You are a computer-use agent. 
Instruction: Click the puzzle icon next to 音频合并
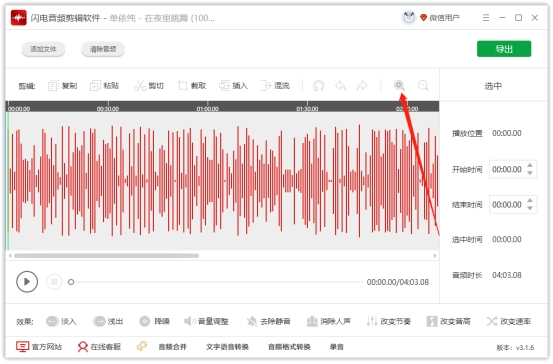pos(142,346)
